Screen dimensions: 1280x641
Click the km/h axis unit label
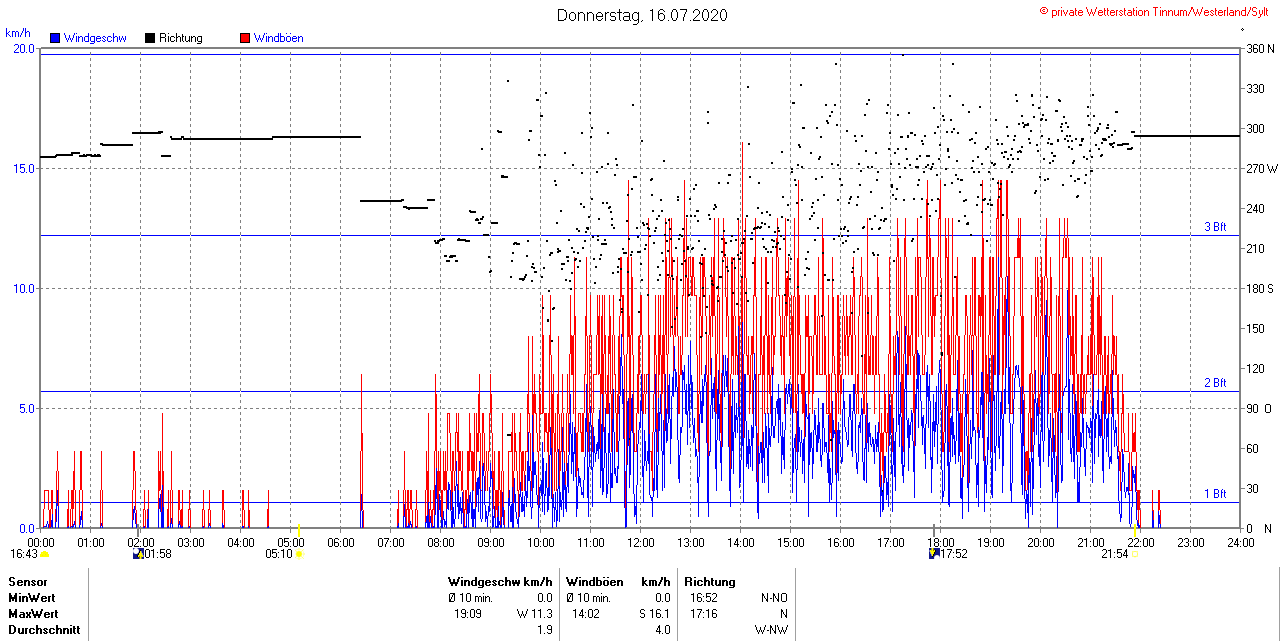19,33
